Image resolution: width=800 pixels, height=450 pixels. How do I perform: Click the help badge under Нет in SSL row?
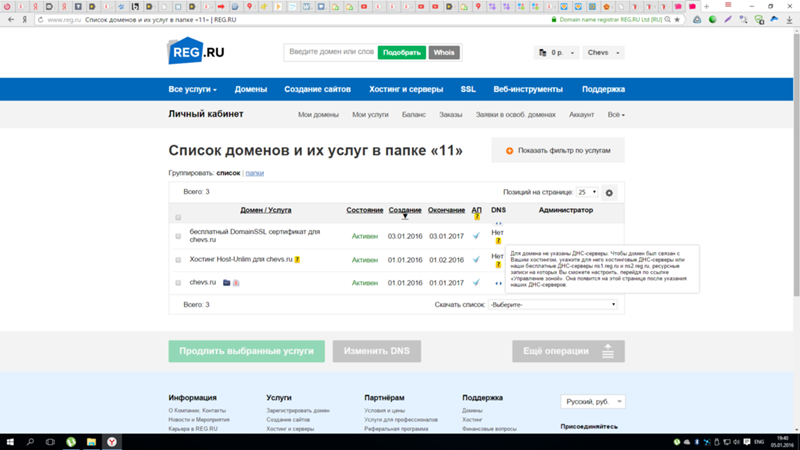coord(498,241)
